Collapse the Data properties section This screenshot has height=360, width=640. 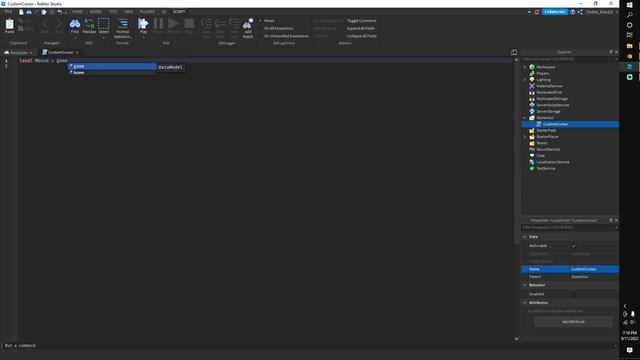coord(525,237)
